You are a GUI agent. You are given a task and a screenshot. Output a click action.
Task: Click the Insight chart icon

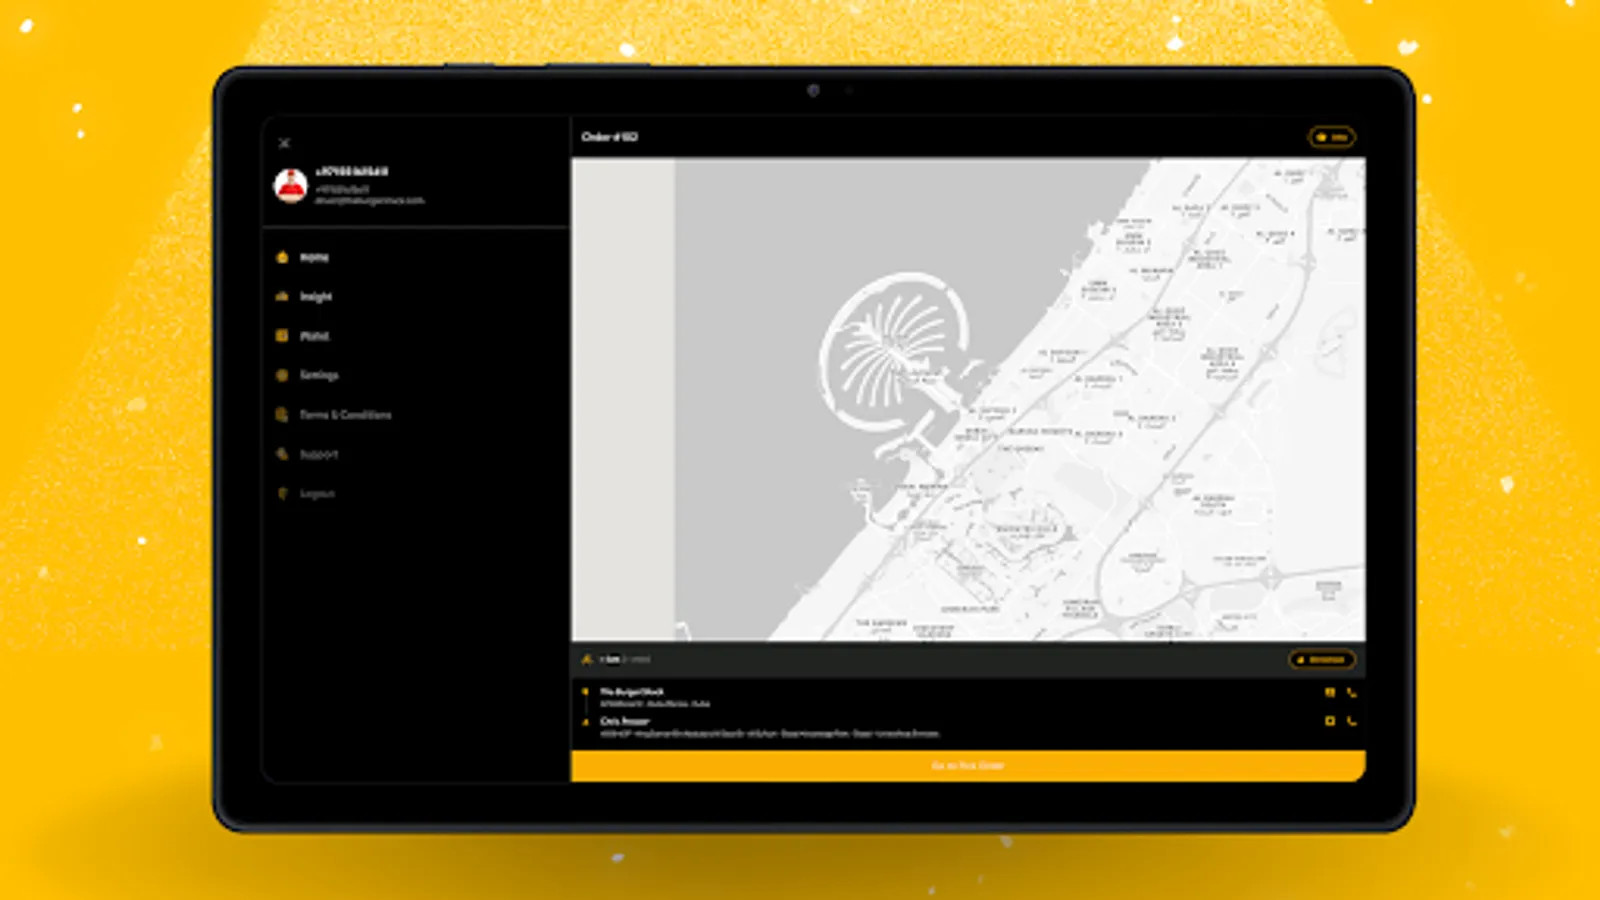[282, 296]
